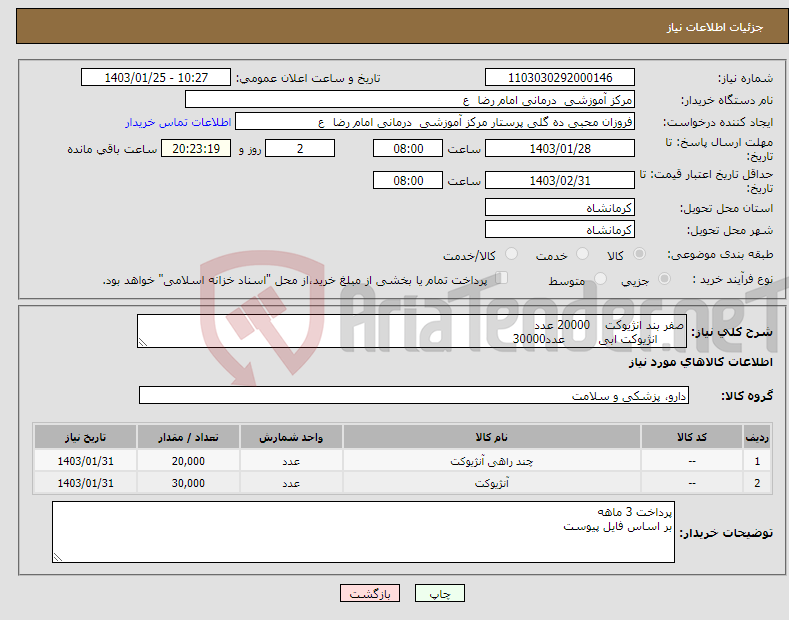
Task: Click the remaining days field showing 2
Action: pyautogui.click(x=300, y=148)
